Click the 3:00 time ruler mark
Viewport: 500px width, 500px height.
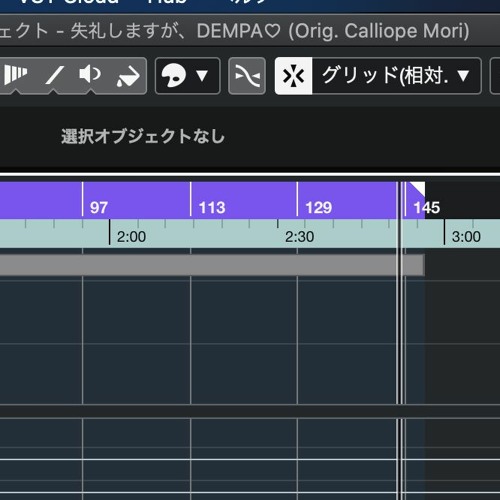466,237
